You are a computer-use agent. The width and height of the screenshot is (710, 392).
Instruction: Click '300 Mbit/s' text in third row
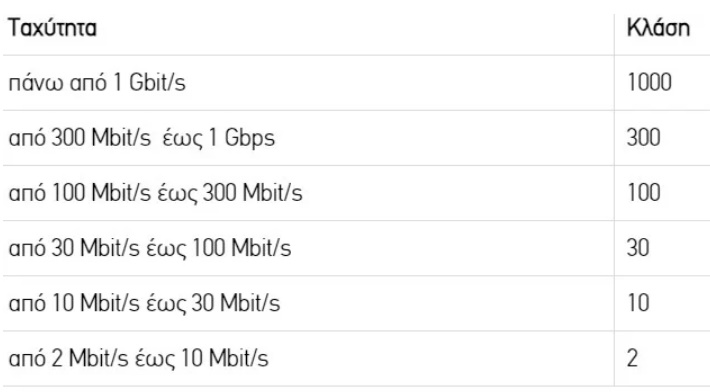252,193
